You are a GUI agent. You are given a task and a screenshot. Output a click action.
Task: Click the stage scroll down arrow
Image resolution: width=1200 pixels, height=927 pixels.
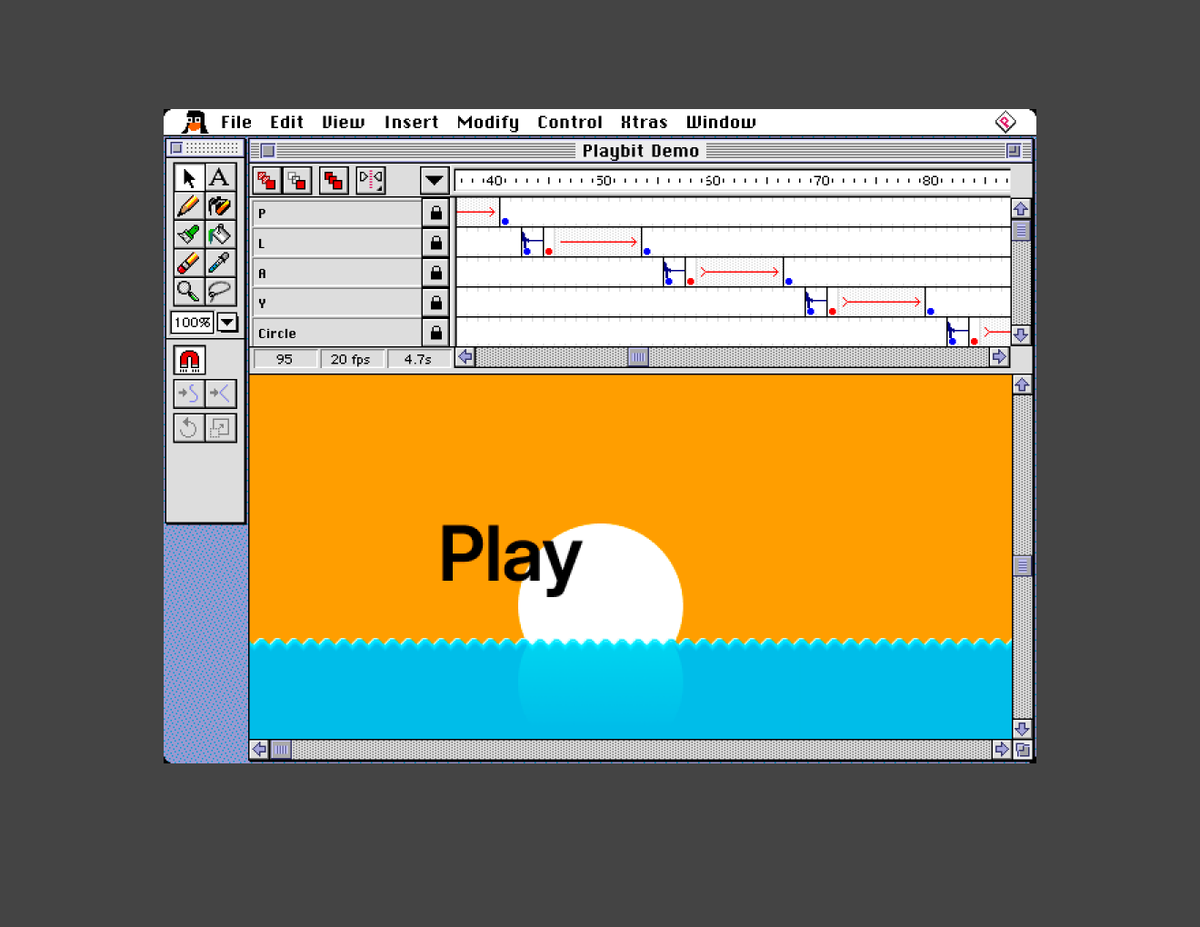pos(1022,729)
